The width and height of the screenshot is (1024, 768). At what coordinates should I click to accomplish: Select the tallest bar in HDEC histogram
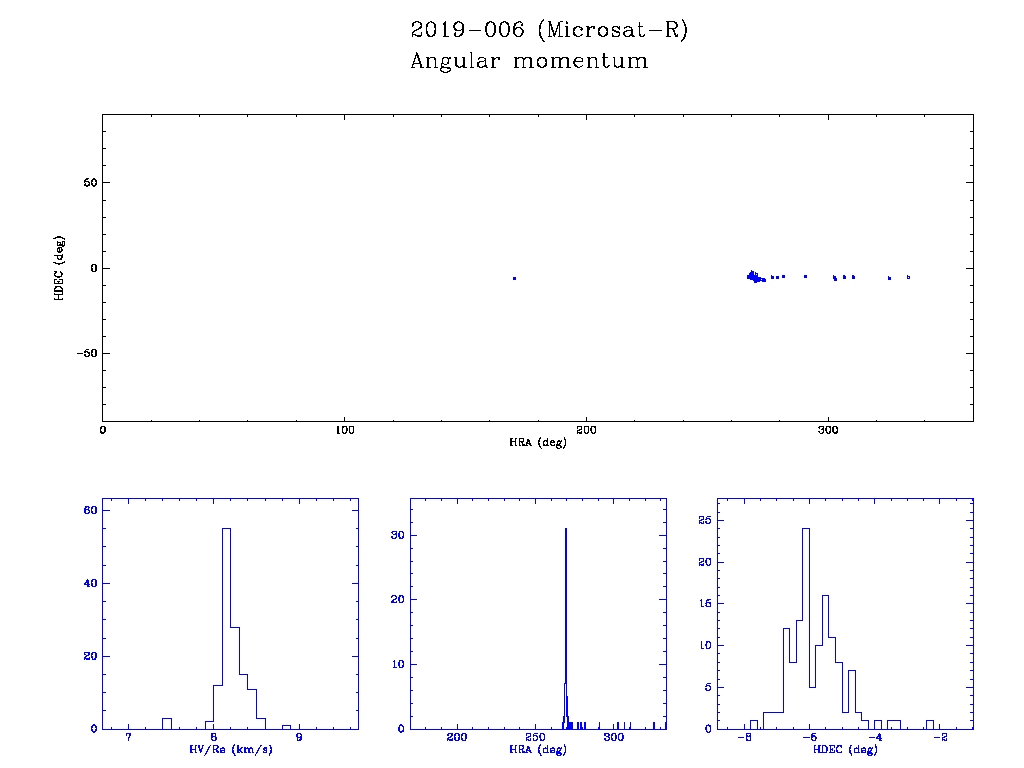[x=806, y=628]
